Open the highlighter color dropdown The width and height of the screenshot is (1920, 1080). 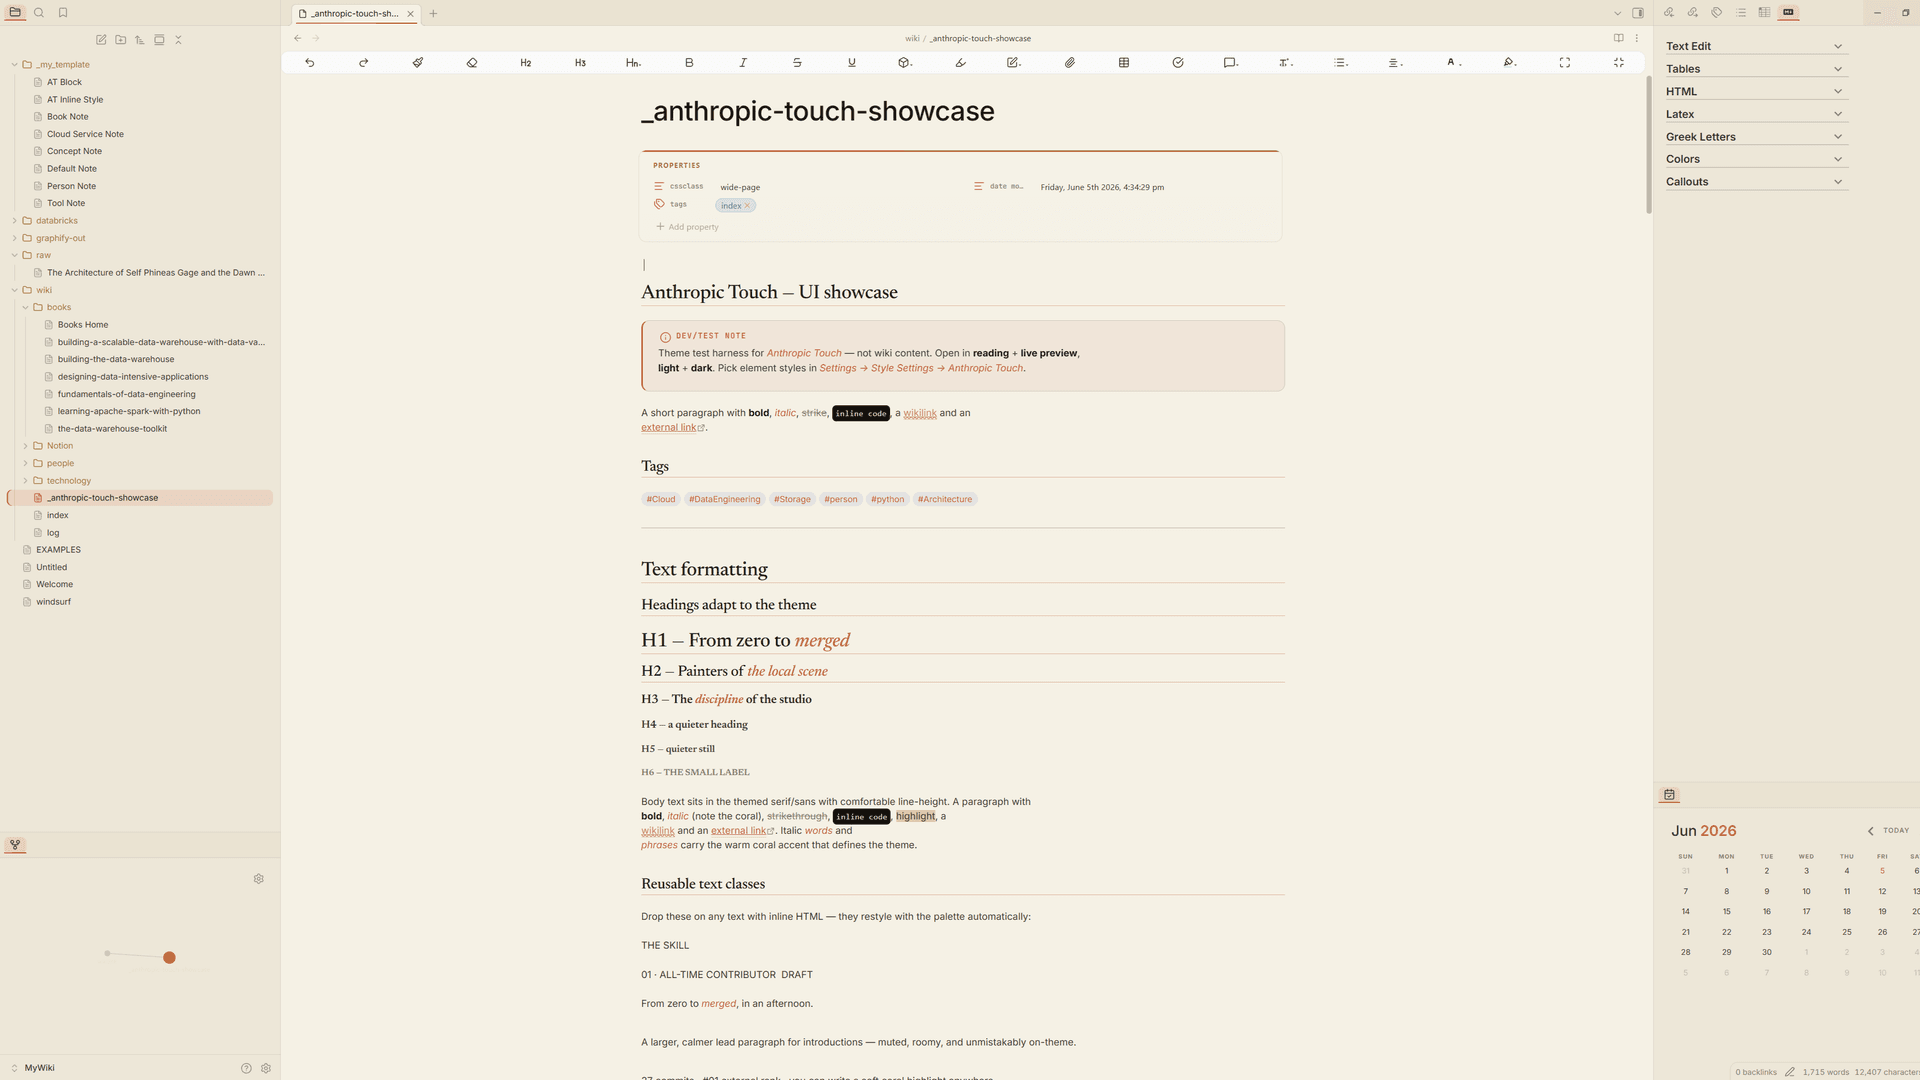(x=1510, y=63)
